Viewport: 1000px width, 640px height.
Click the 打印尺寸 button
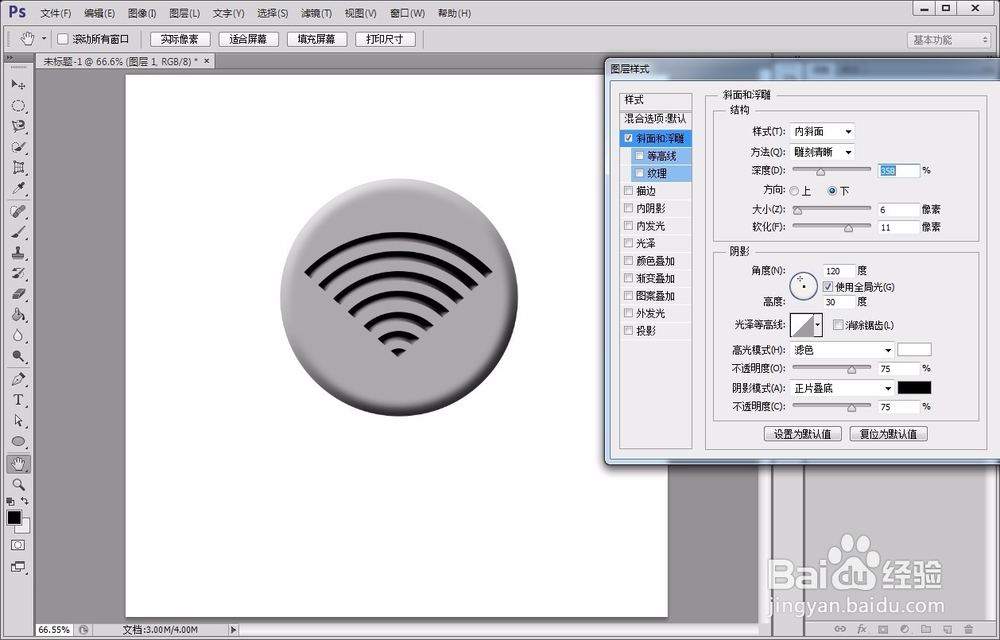[385, 40]
